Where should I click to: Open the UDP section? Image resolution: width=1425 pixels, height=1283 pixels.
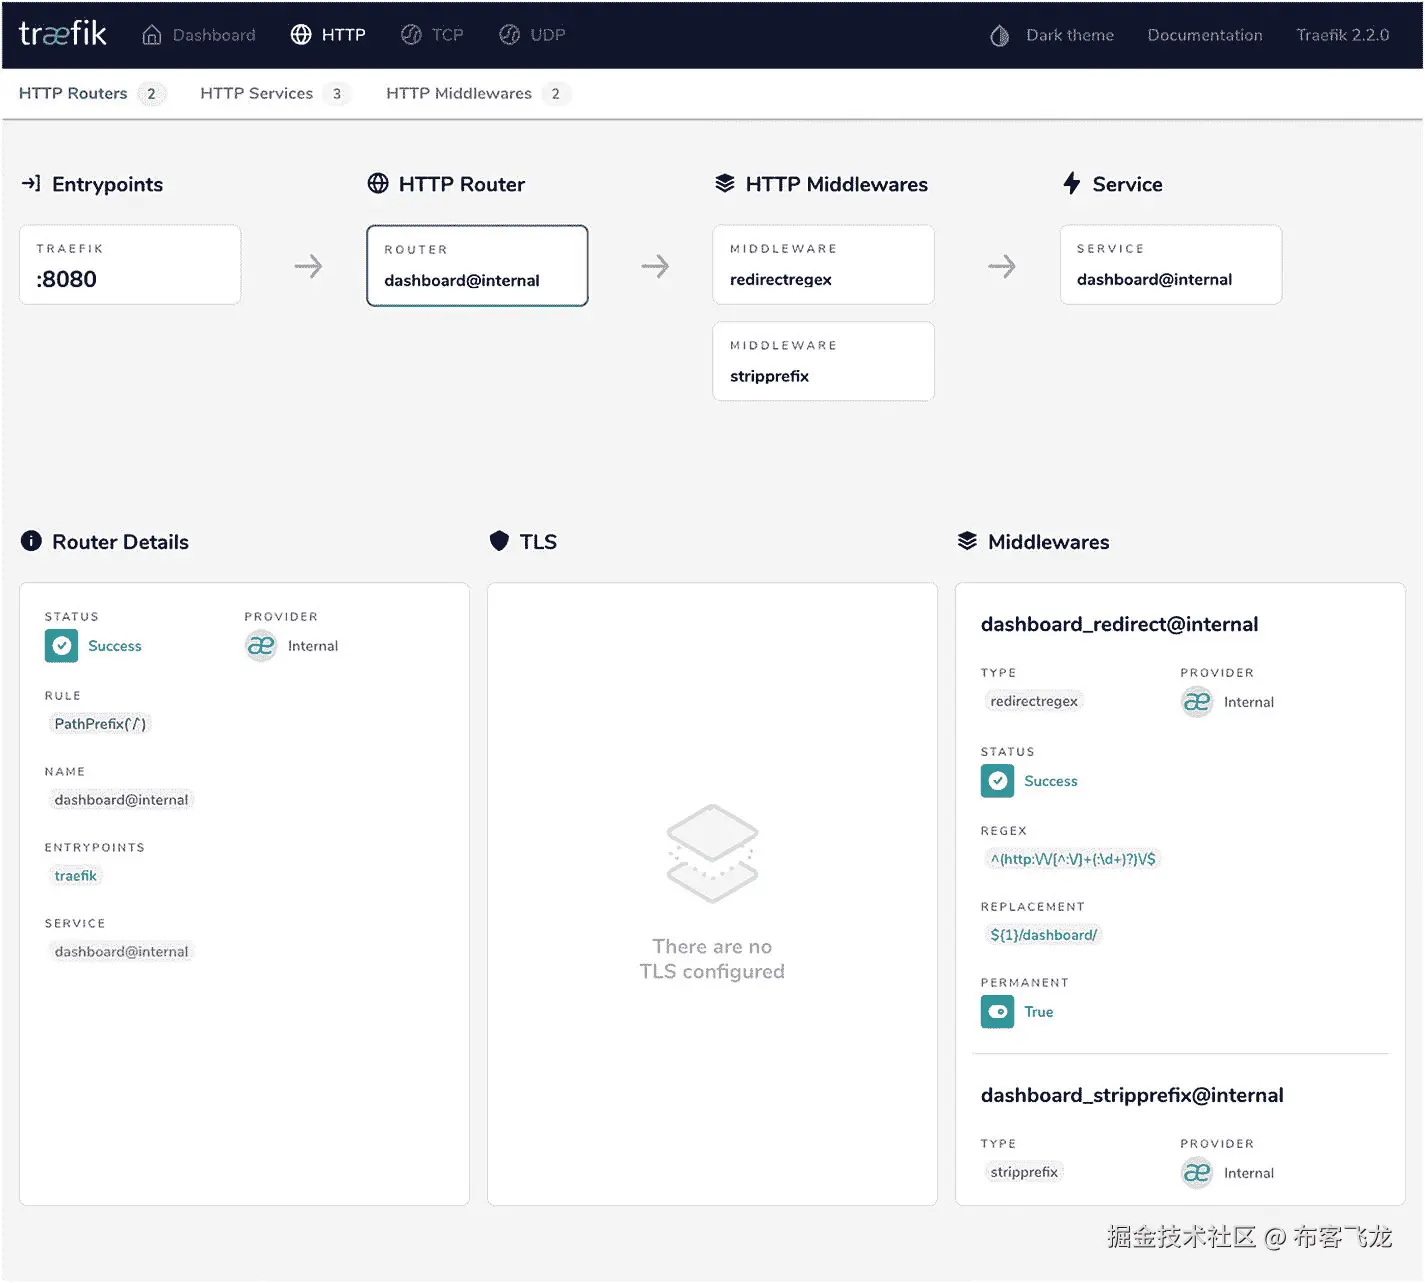click(532, 35)
